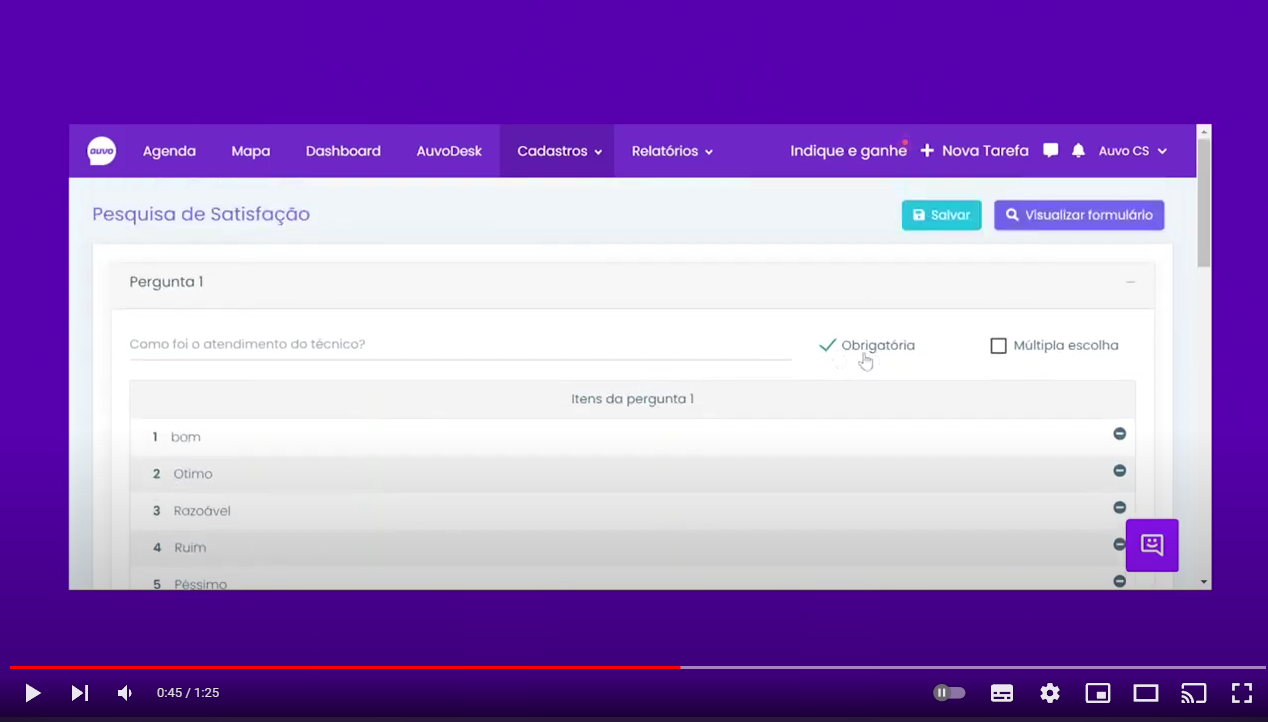
Task: Go to the Agenda menu item
Action: click(x=169, y=151)
